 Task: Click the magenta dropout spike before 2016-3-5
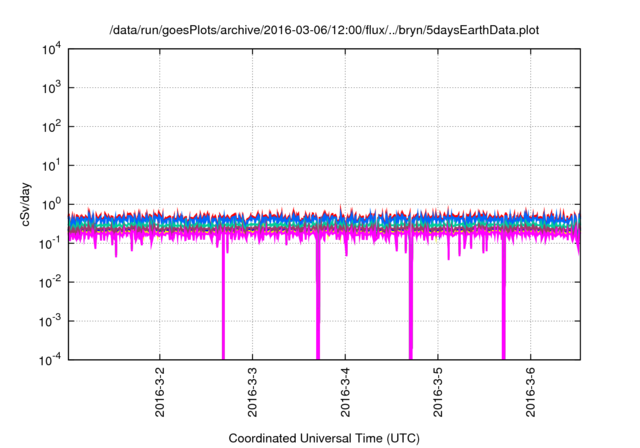[x=411, y=302]
